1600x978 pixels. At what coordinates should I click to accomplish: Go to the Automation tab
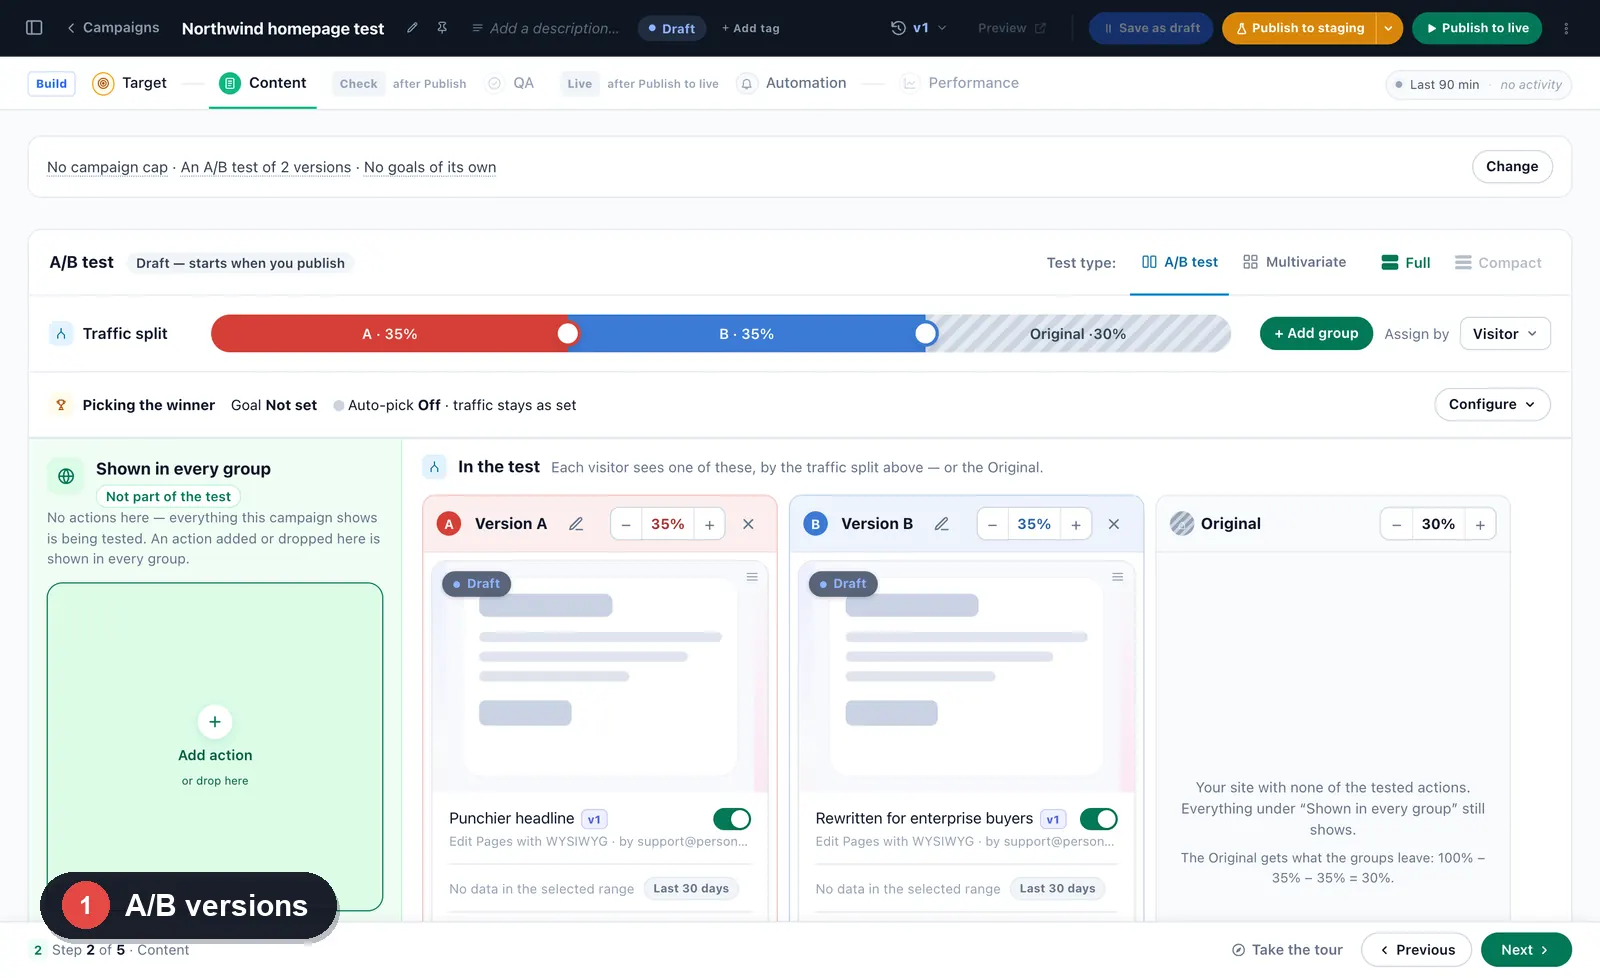coord(793,83)
